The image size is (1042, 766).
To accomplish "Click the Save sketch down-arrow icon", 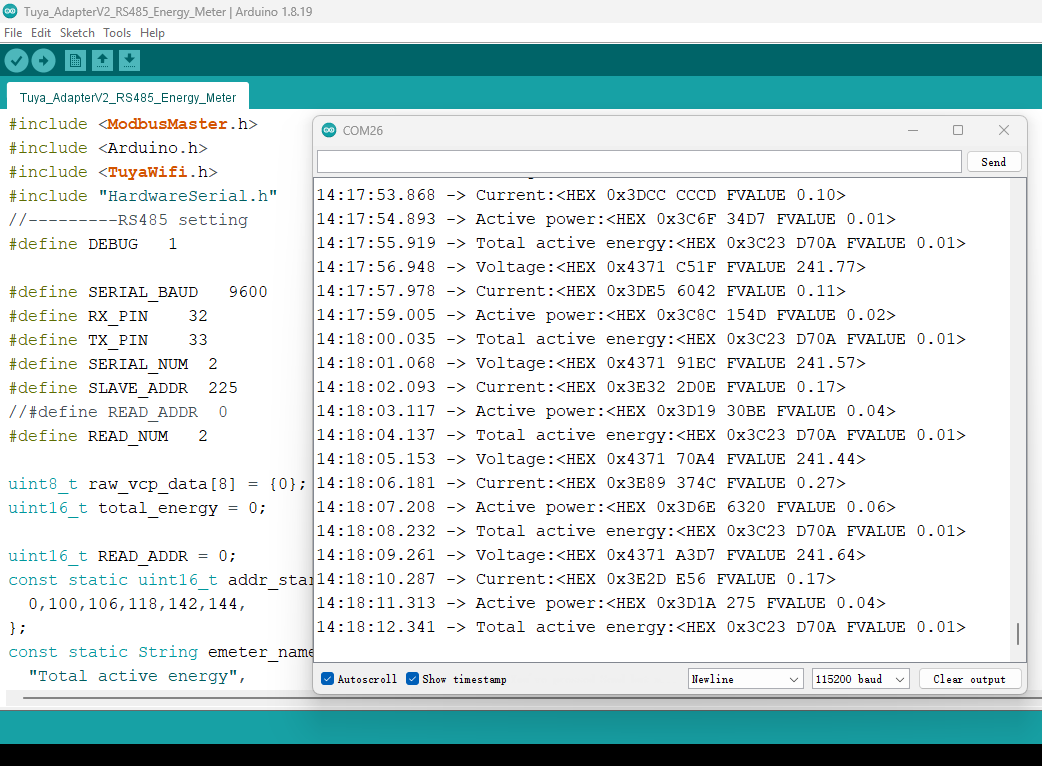I will pyautogui.click(x=129, y=61).
